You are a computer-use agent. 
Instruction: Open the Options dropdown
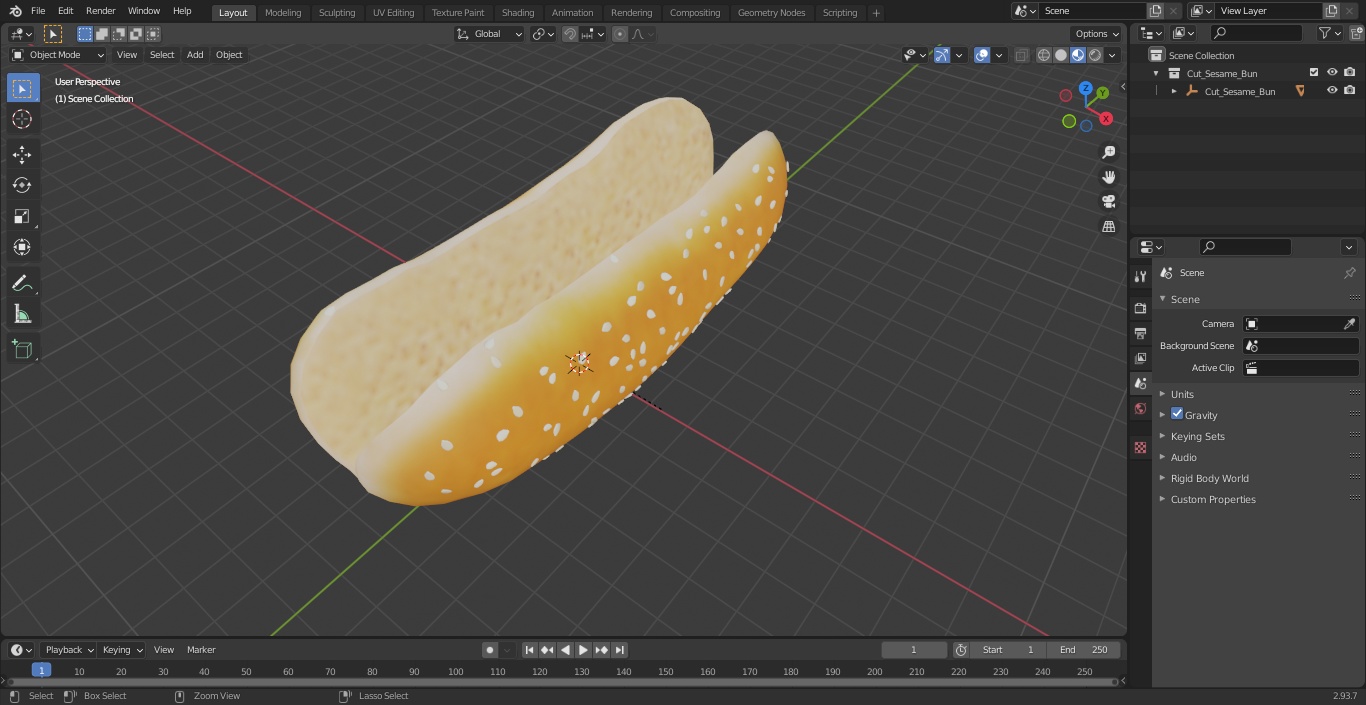coord(1096,34)
